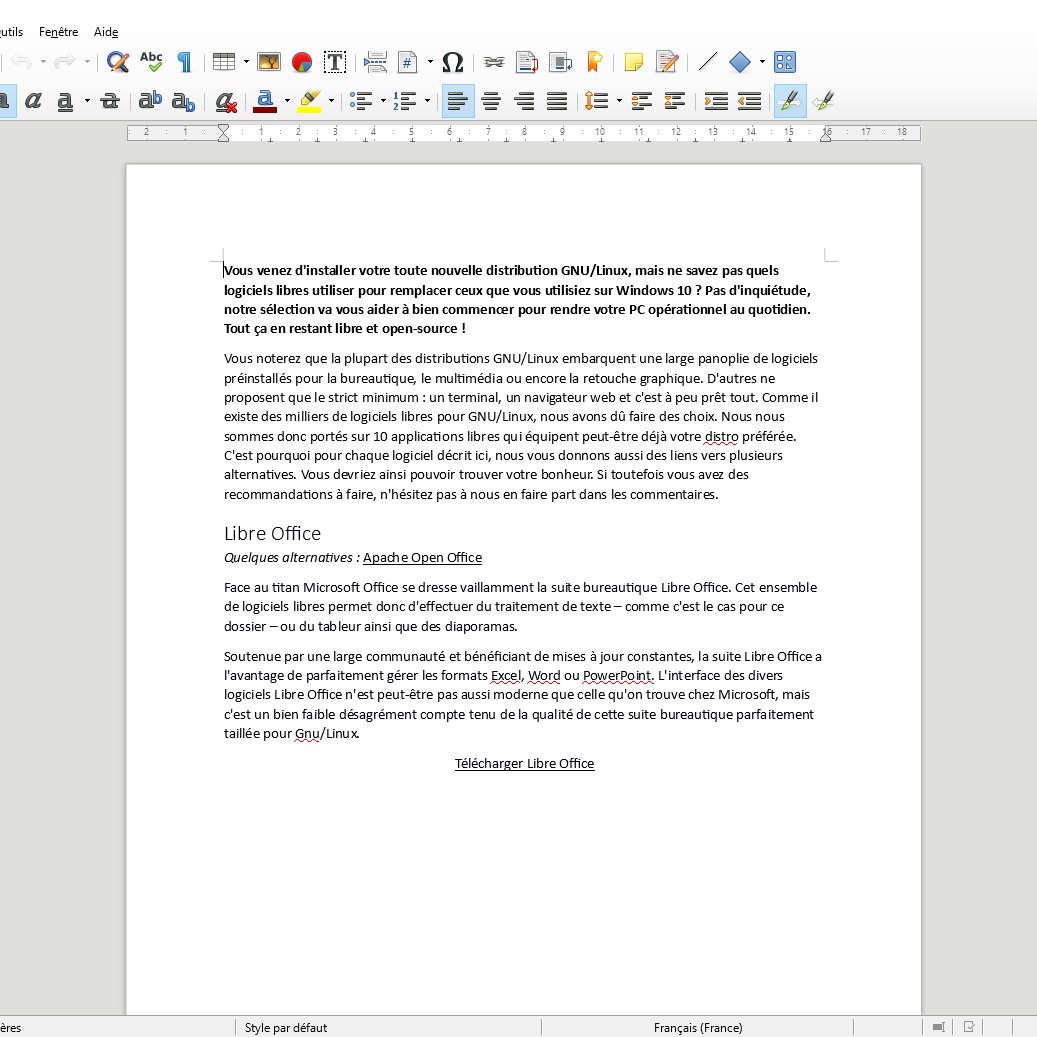Open the font color dropdown arrow
The width and height of the screenshot is (1037, 1037).
pos(287,101)
